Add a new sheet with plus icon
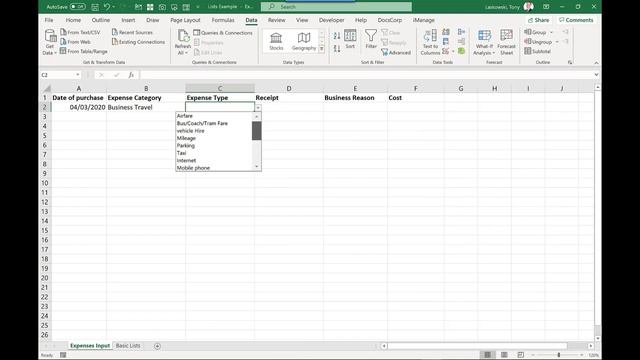Image resolution: width=640 pixels, height=360 pixels. 157,346
